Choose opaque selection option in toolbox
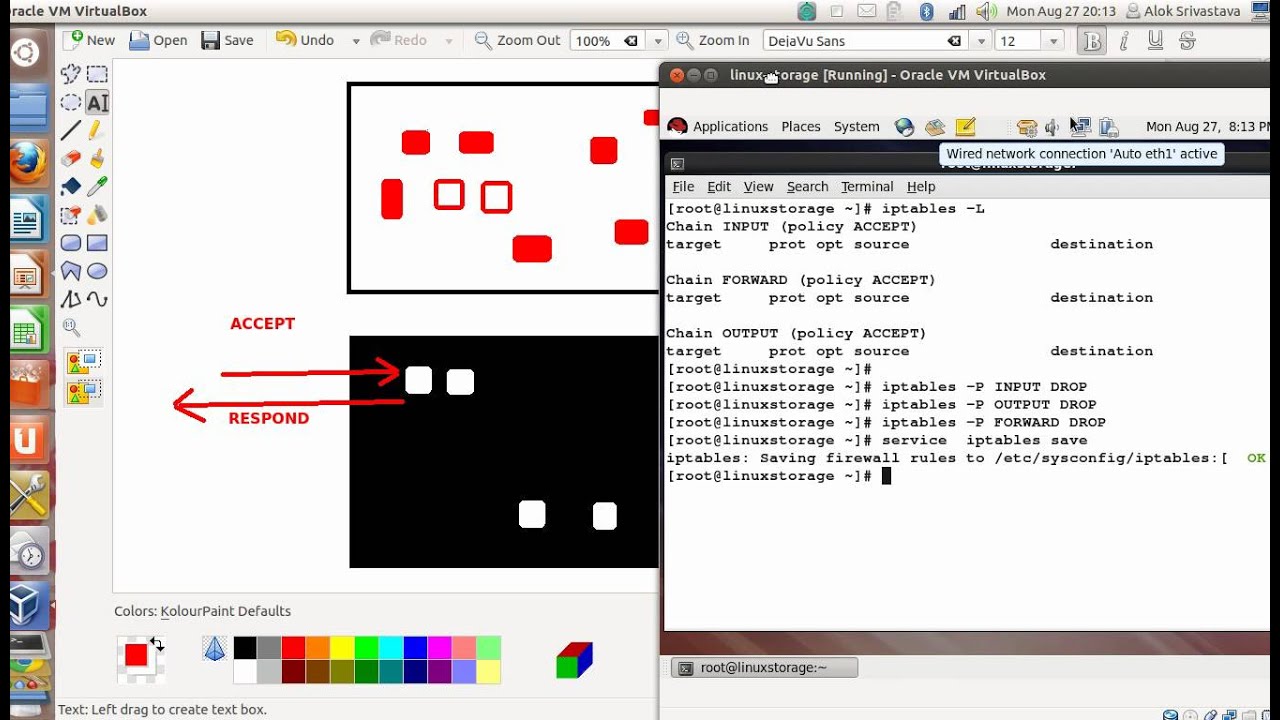1280x720 pixels. tap(84, 361)
